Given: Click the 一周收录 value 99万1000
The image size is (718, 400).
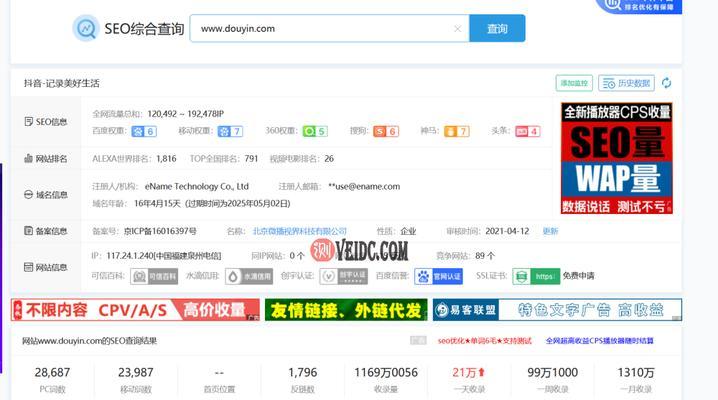Looking at the screenshot, I should [553, 373].
